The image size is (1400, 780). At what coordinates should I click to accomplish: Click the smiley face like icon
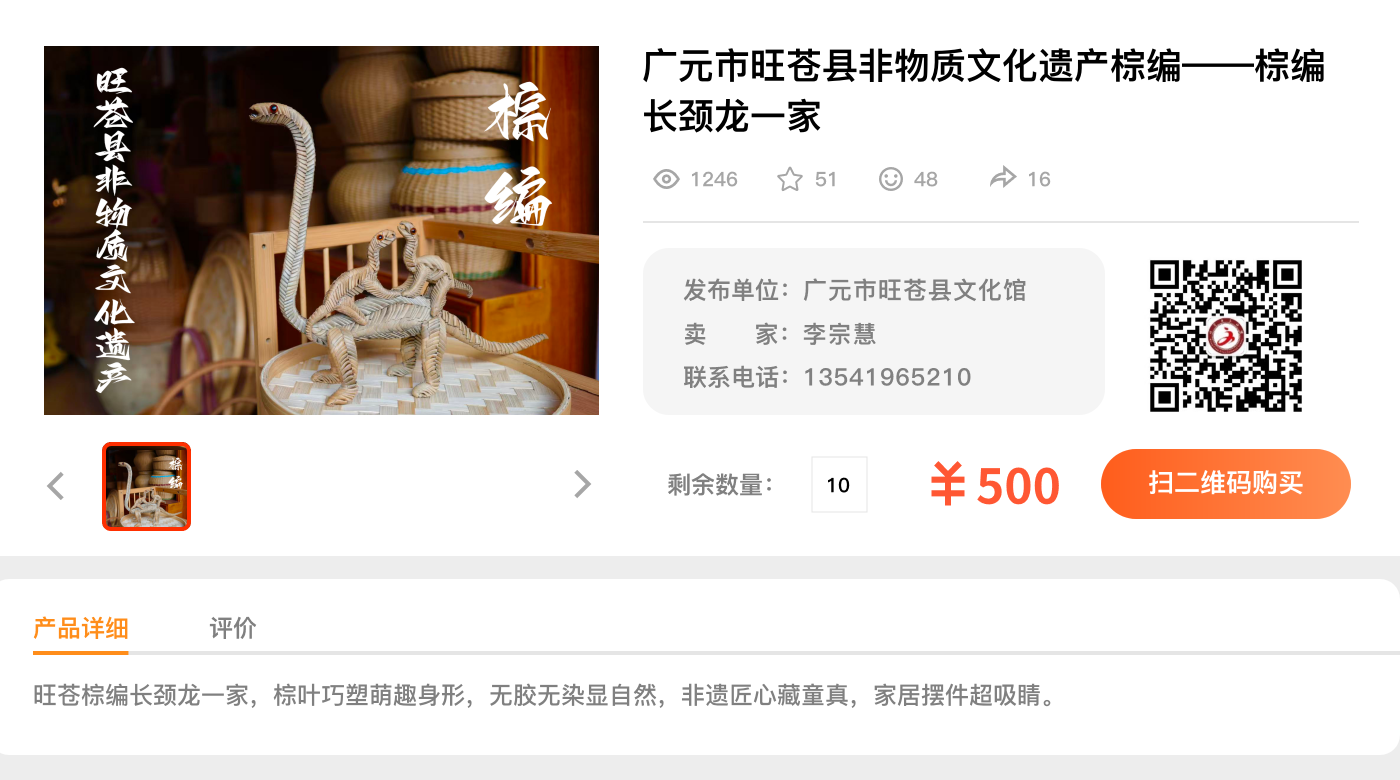pyautogui.click(x=890, y=179)
